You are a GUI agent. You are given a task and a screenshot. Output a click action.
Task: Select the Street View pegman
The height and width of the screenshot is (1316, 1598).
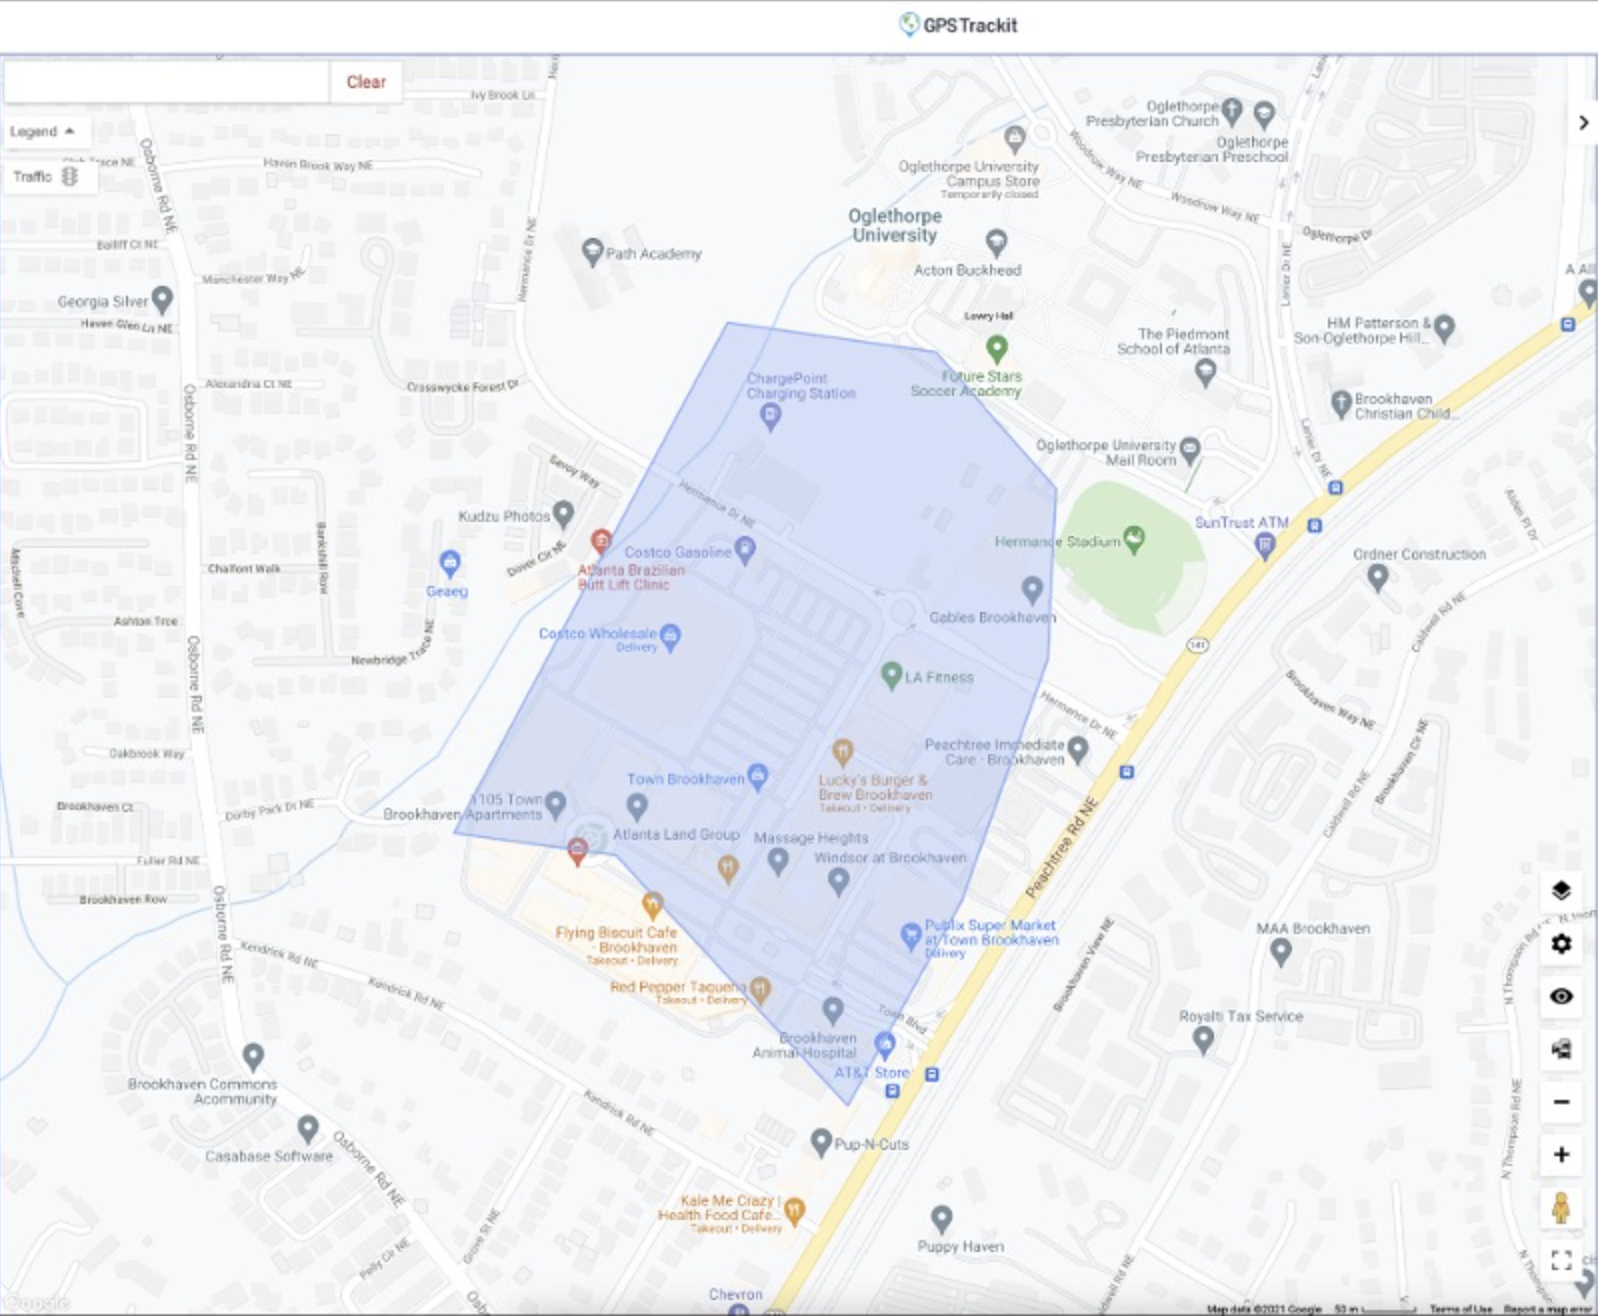pos(1561,1207)
